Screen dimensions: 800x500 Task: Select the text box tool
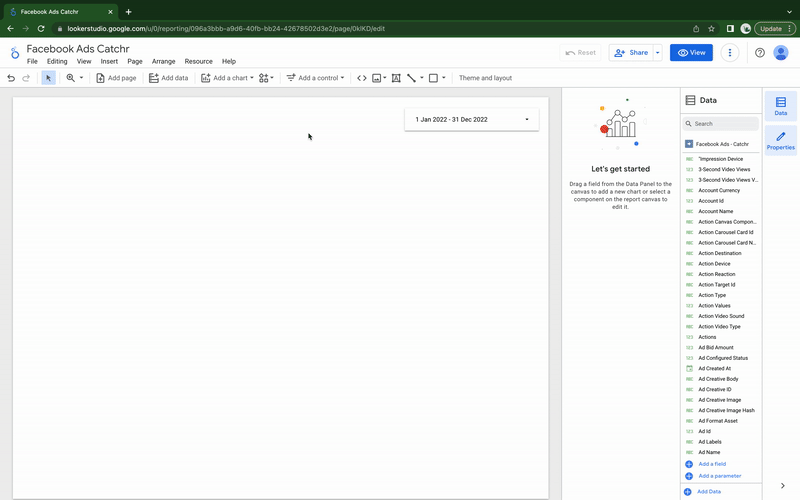click(396, 78)
